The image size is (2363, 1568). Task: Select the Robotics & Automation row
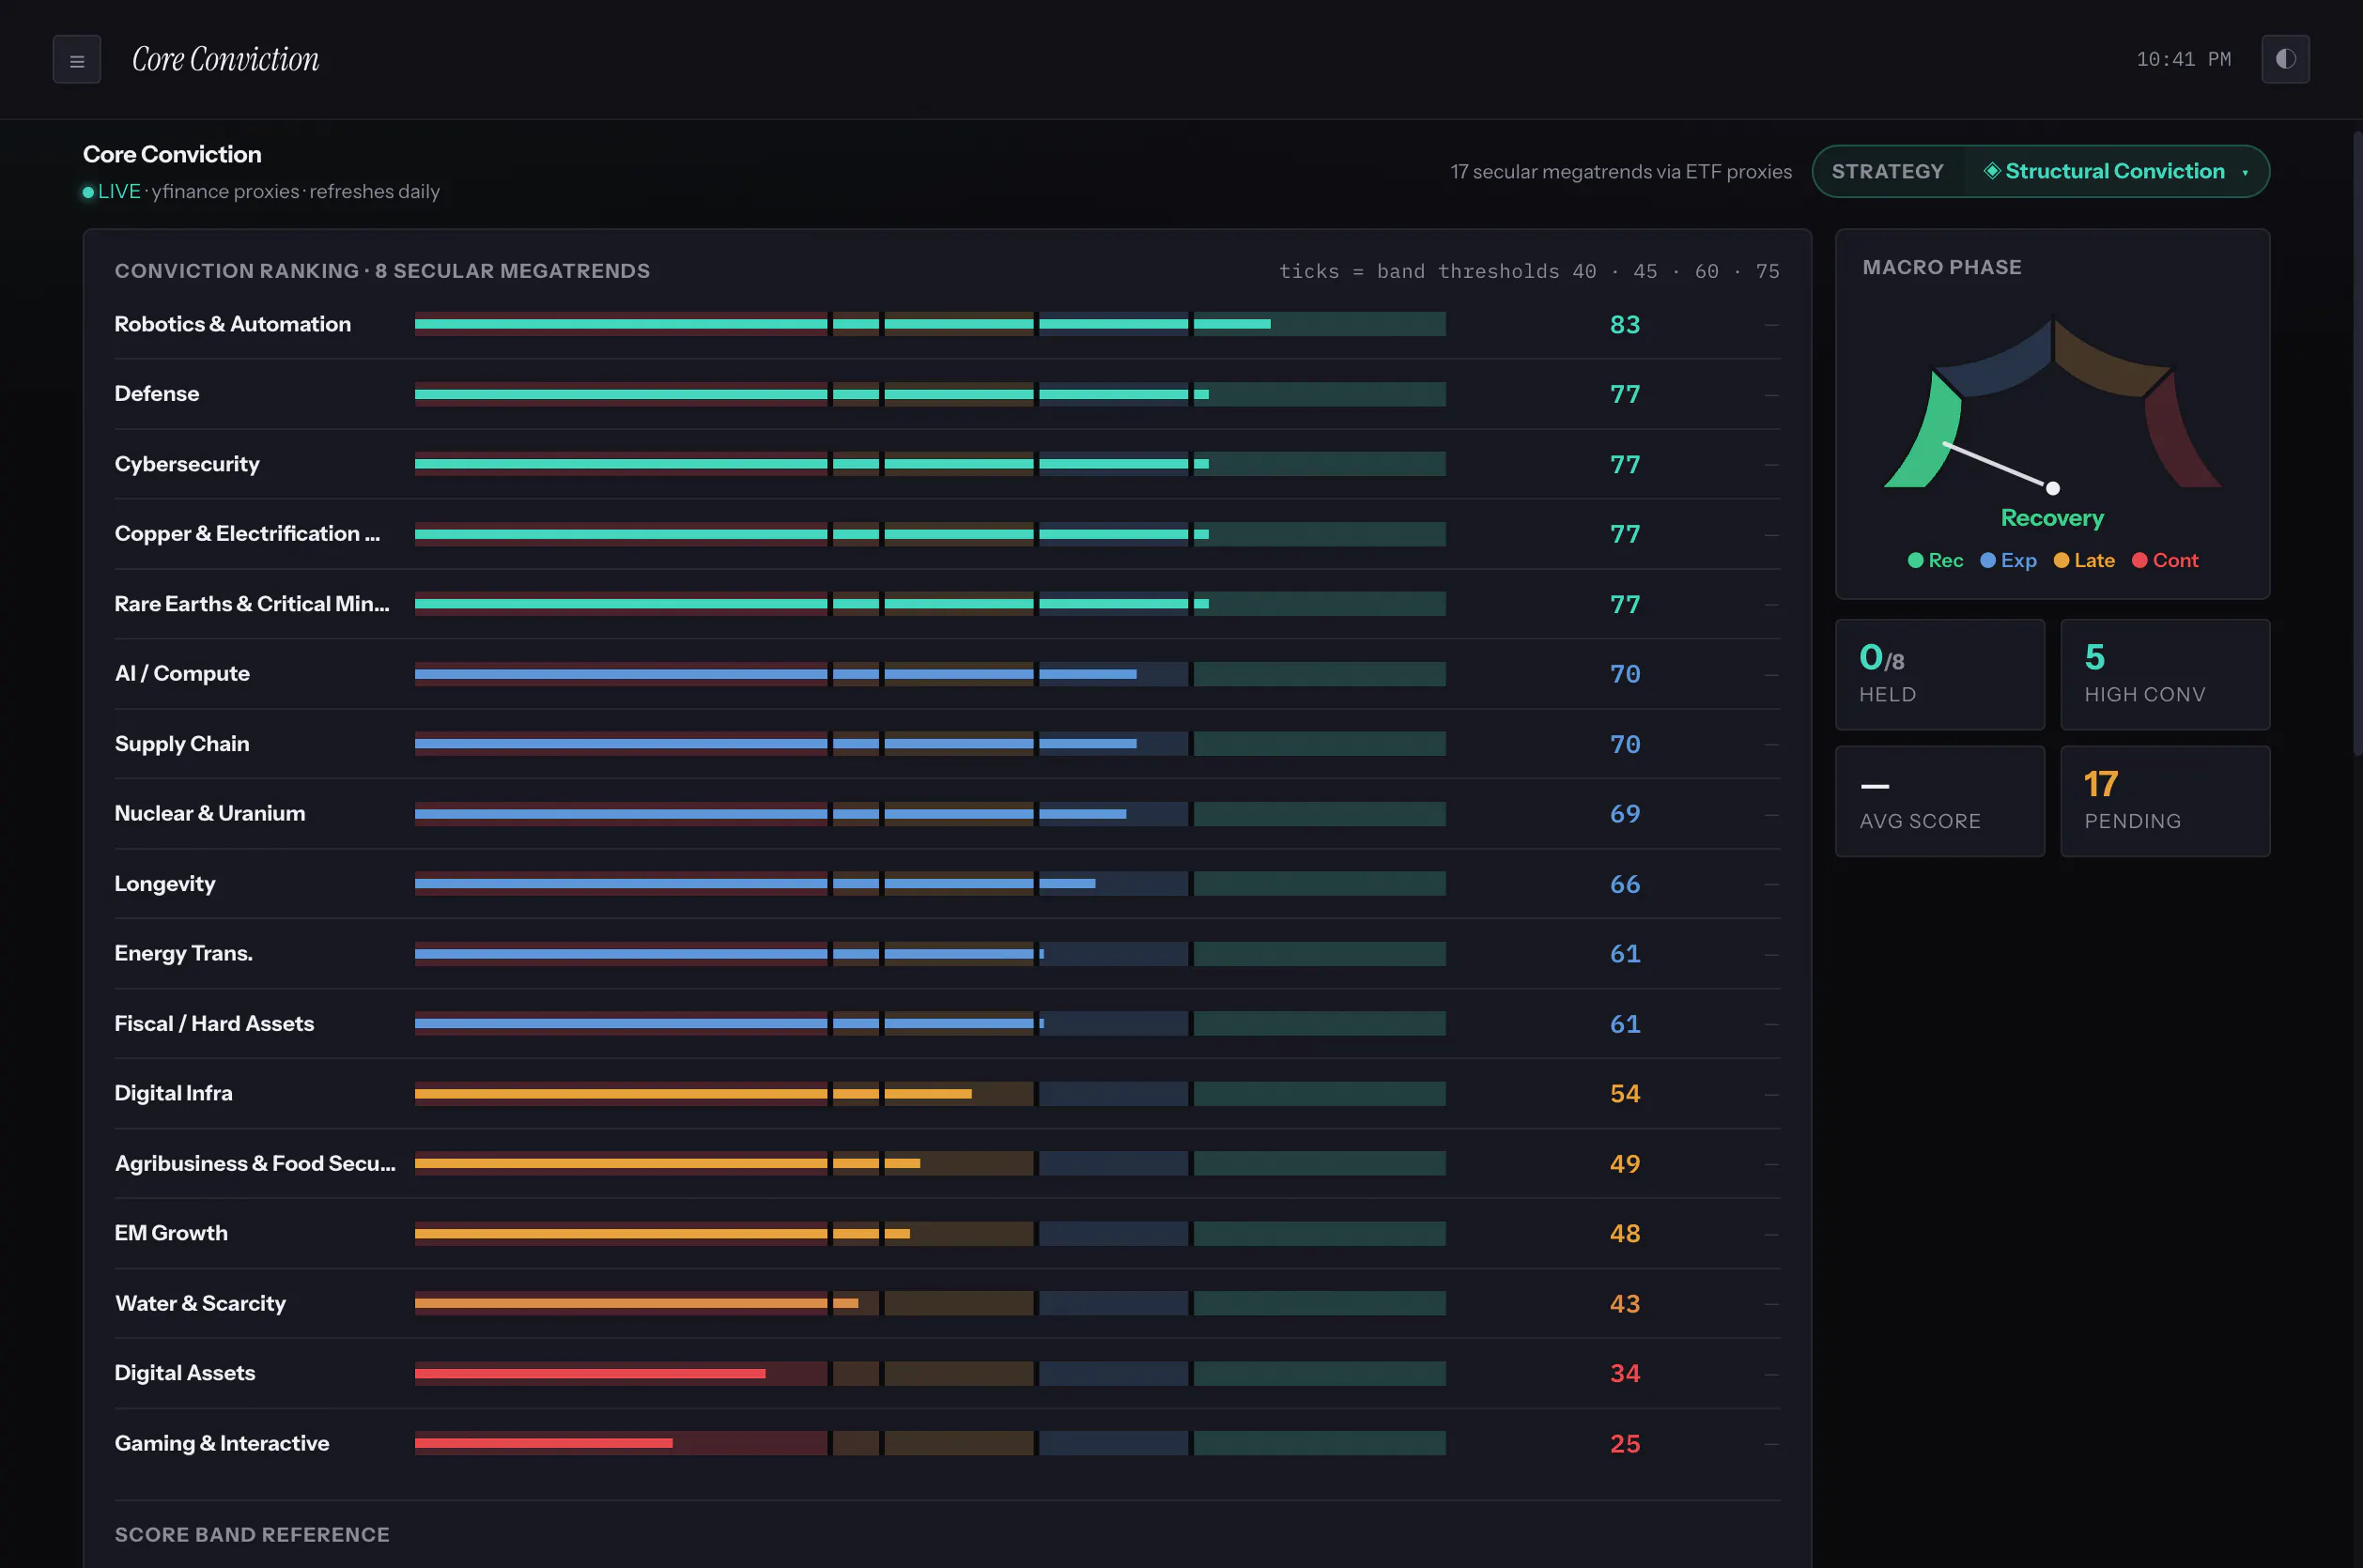(947, 324)
